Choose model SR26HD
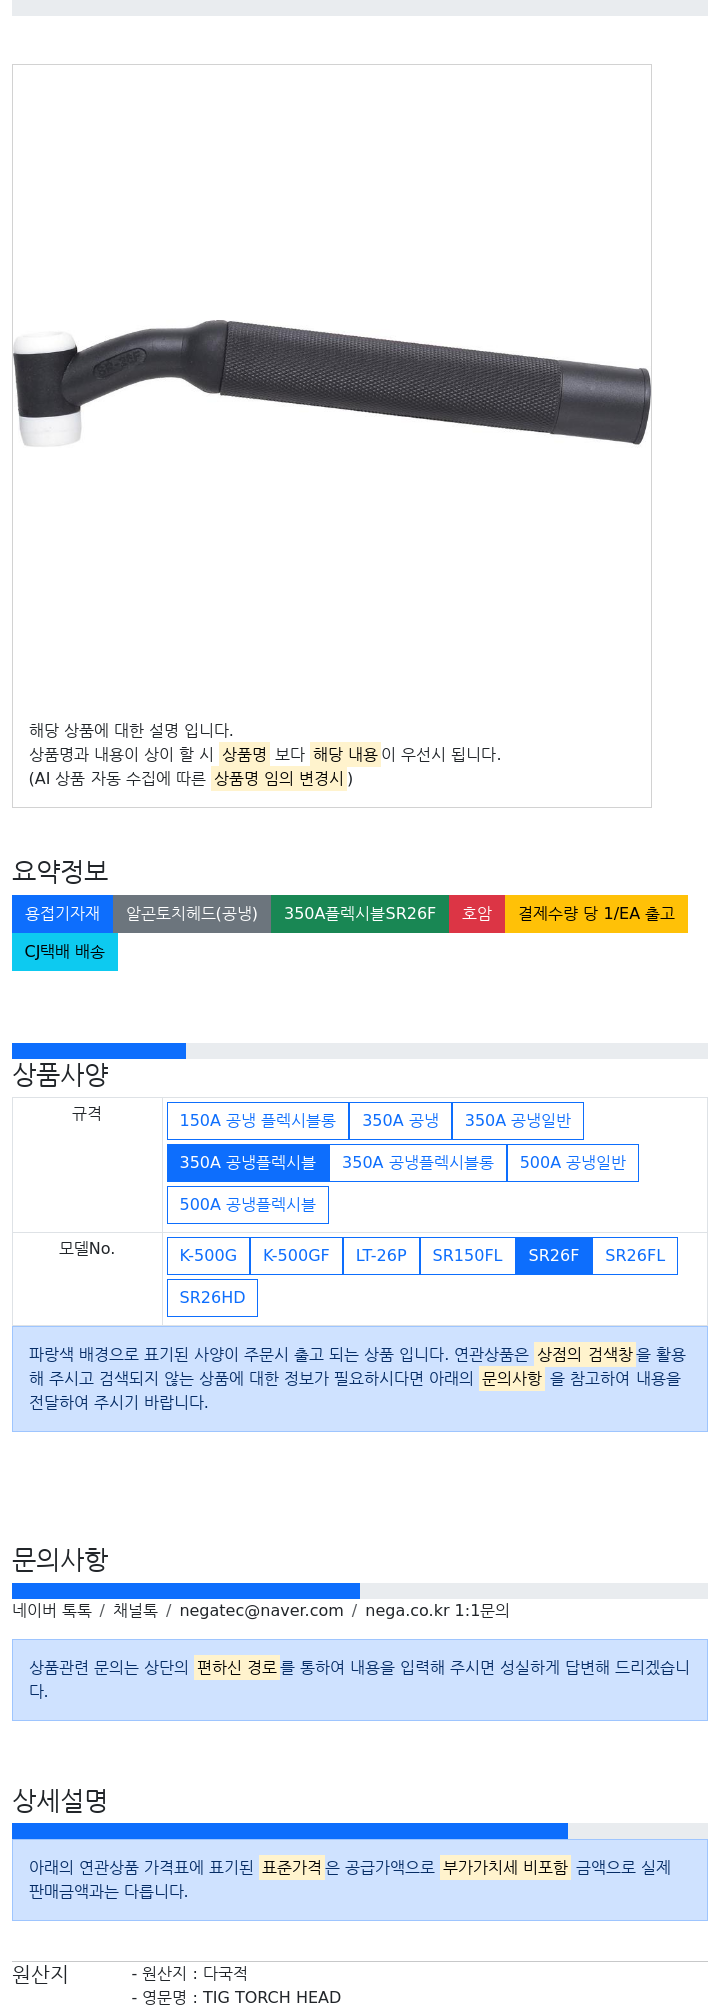The width and height of the screenshot is (720, 2010). (212, 1297)
